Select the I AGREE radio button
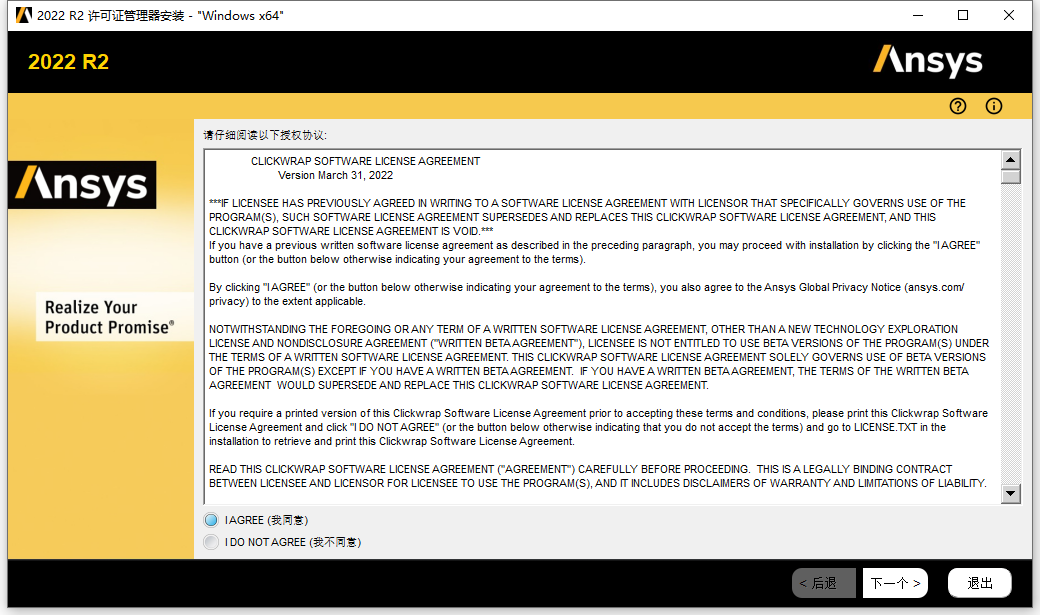Viewport: 1040px width, 615px height. point(211,520)
